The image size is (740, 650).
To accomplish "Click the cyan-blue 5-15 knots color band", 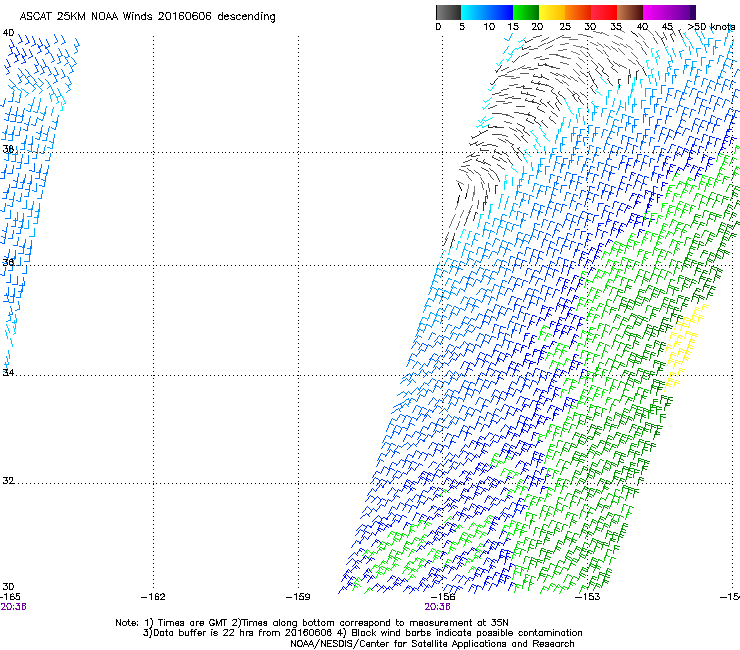I will coord(487,12).
